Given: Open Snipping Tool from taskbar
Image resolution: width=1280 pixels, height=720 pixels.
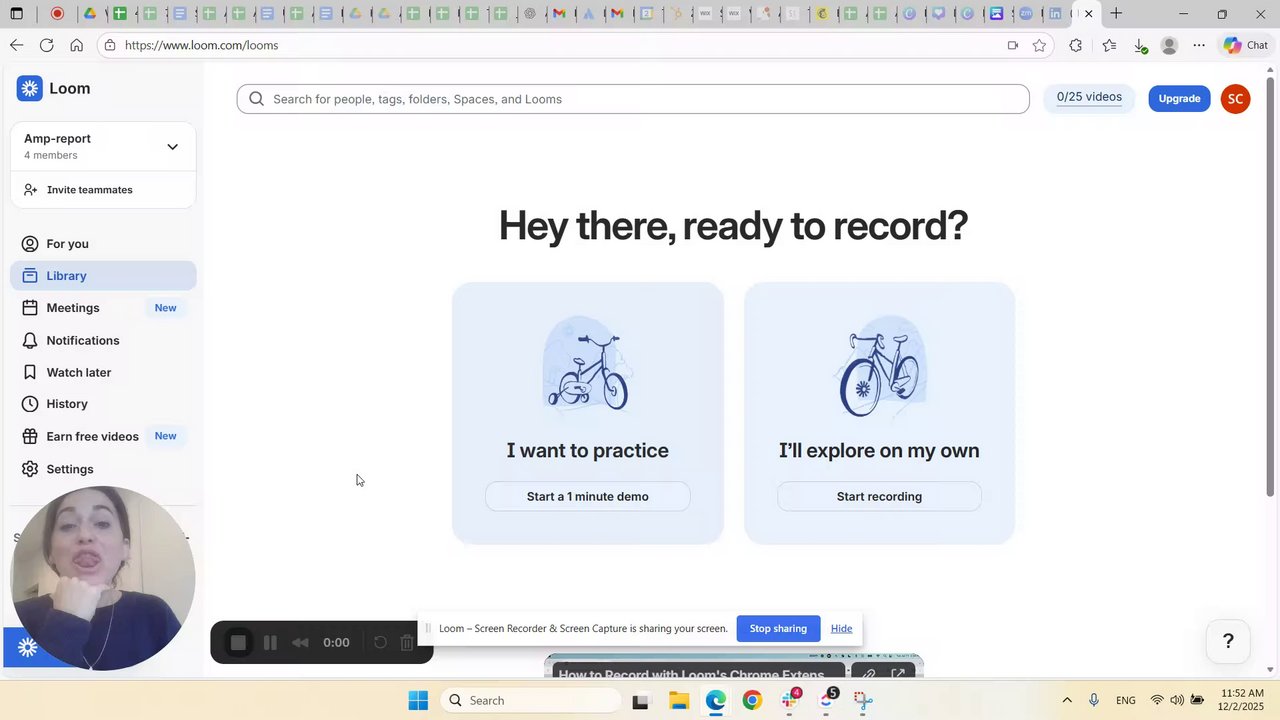Looking at the screenshot, I should click(x=864, y=701).
